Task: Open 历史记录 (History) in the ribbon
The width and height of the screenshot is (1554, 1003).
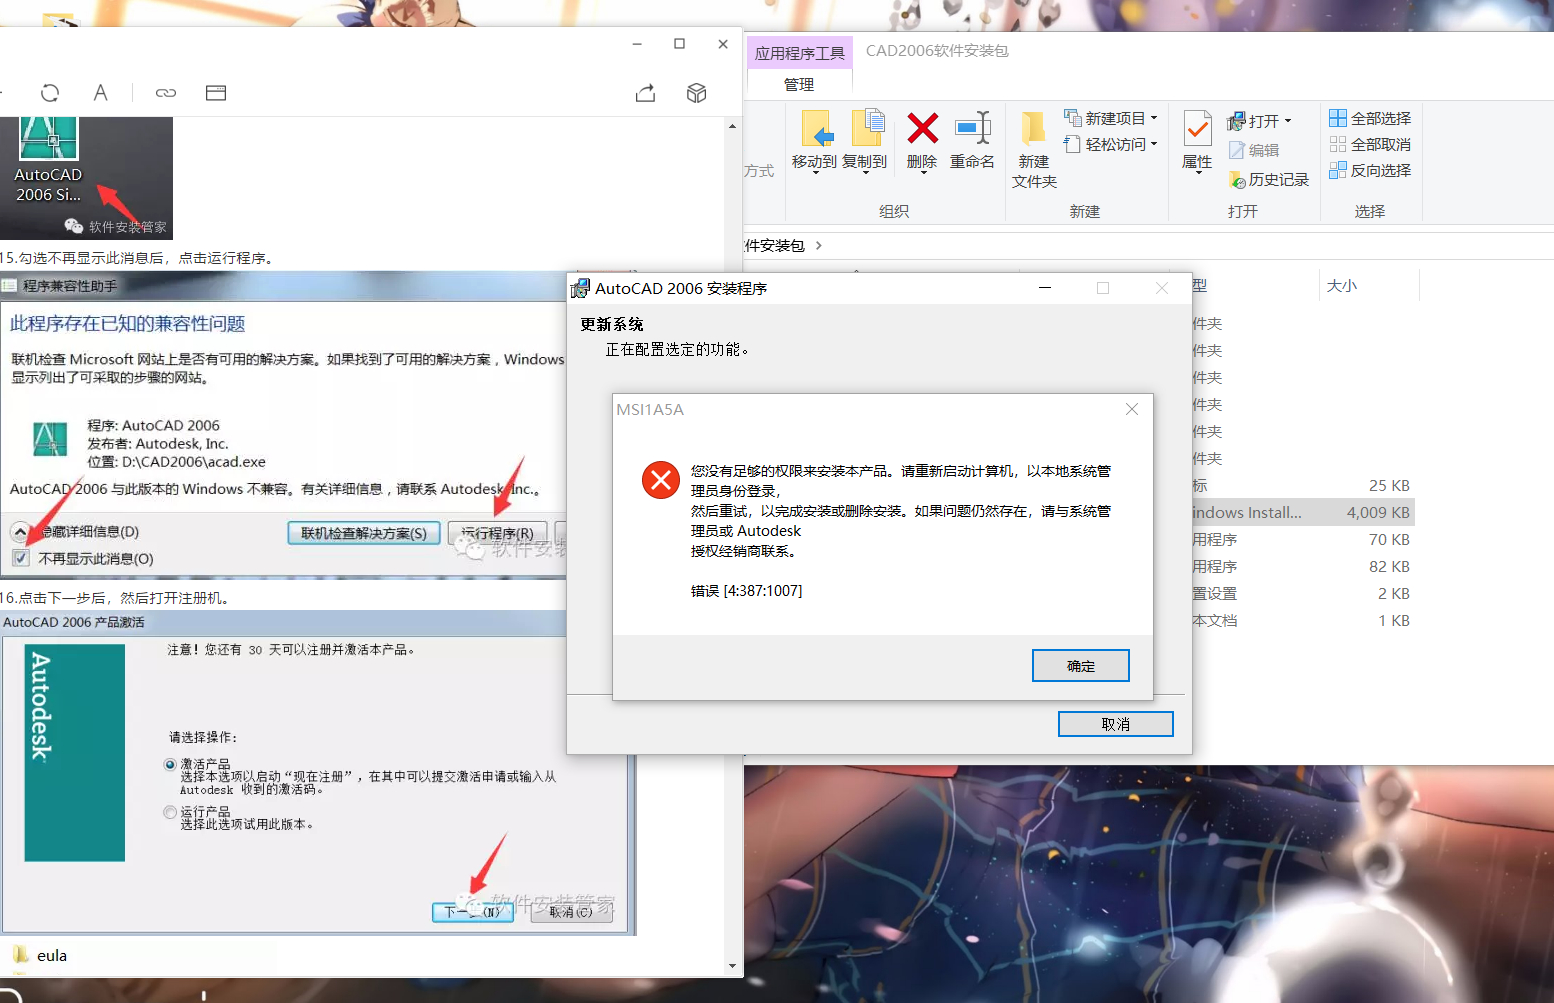Action: [1269, 179]
